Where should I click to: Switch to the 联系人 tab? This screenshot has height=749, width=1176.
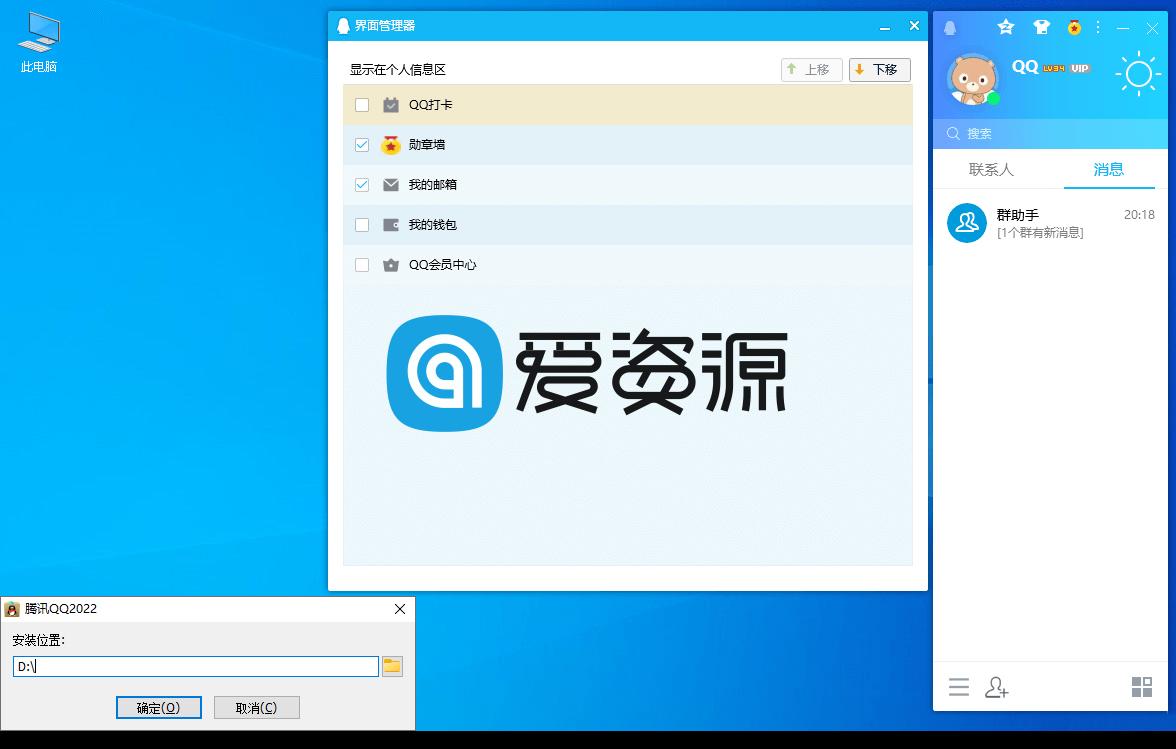click(992, 169)
